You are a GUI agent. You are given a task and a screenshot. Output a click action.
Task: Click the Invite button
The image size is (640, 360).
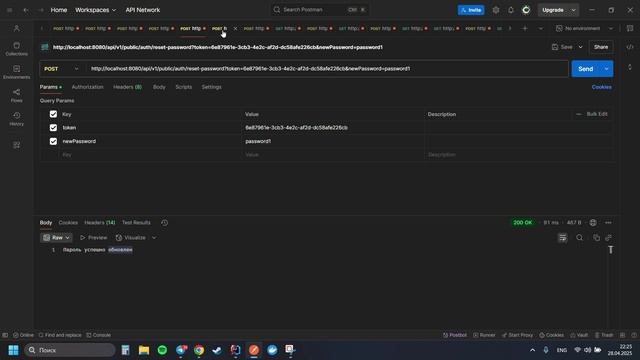coord(471,10)
